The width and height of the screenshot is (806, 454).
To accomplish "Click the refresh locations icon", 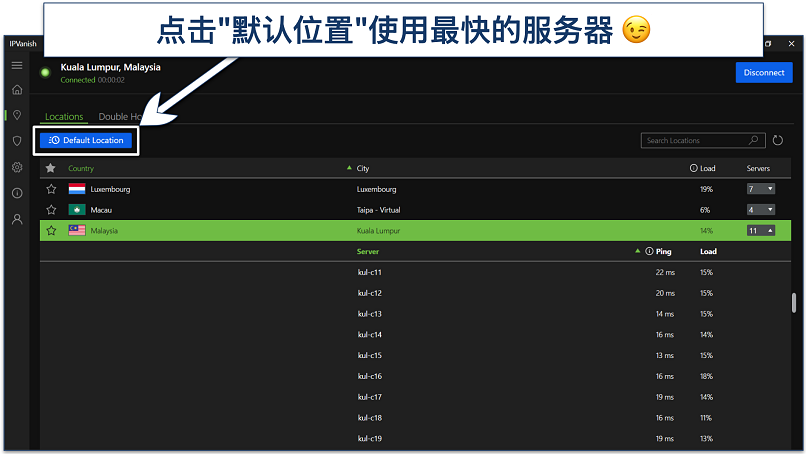I will 778,140.
